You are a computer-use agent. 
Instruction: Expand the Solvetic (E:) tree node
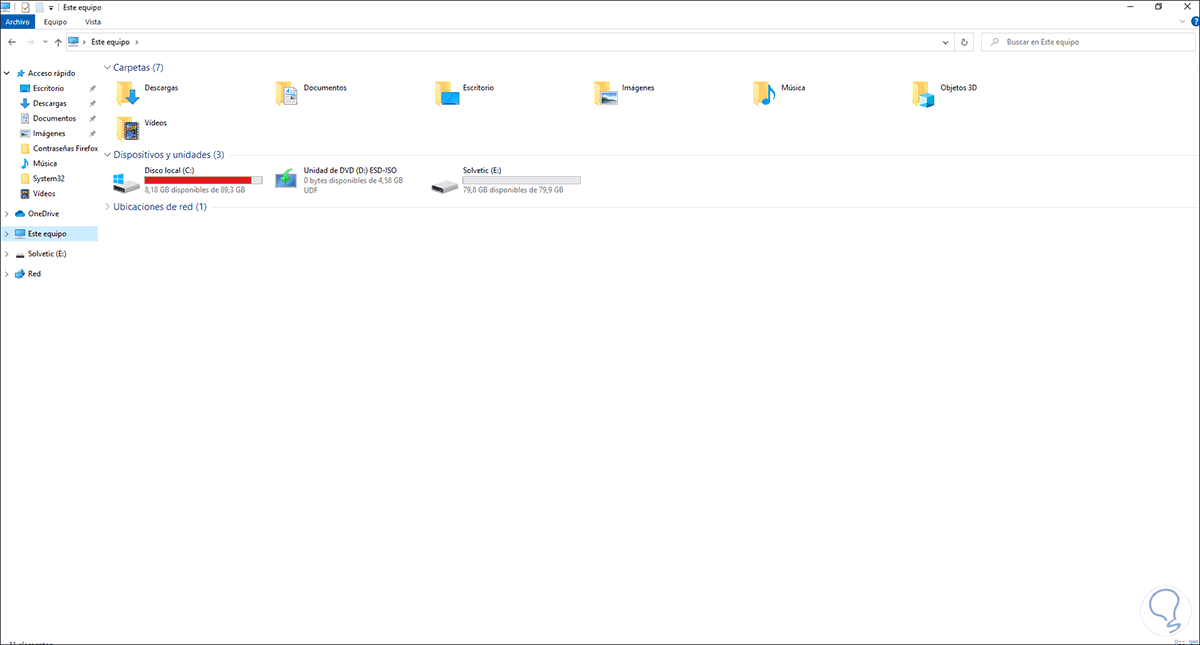click(x=7, y=253)
